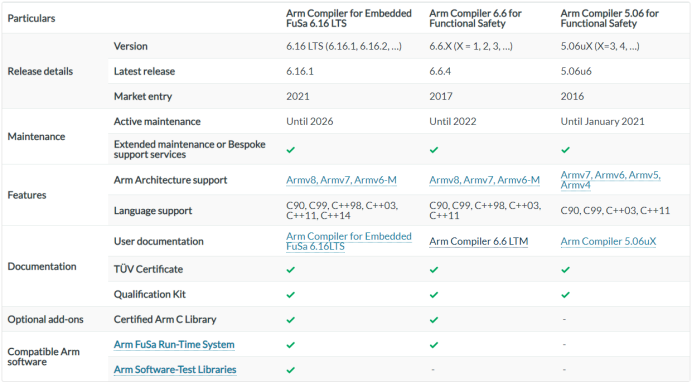Click Certified Arm C Library checkmark for Compiler 6.6
Image resolution: width=693 pixels, height=384 pixels.
pos(434,320)
